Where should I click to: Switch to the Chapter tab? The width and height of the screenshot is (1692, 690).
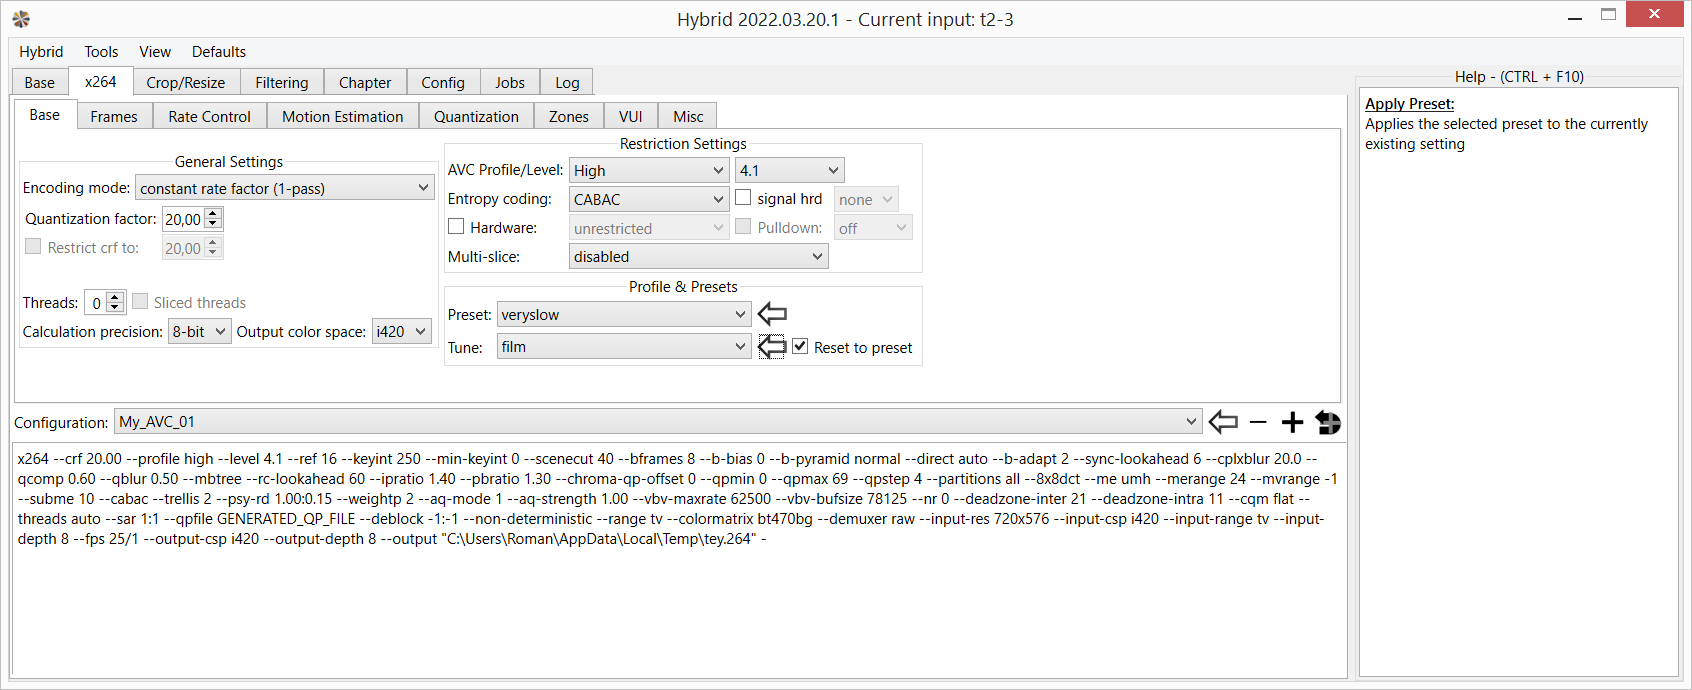[x=365, y=83]
